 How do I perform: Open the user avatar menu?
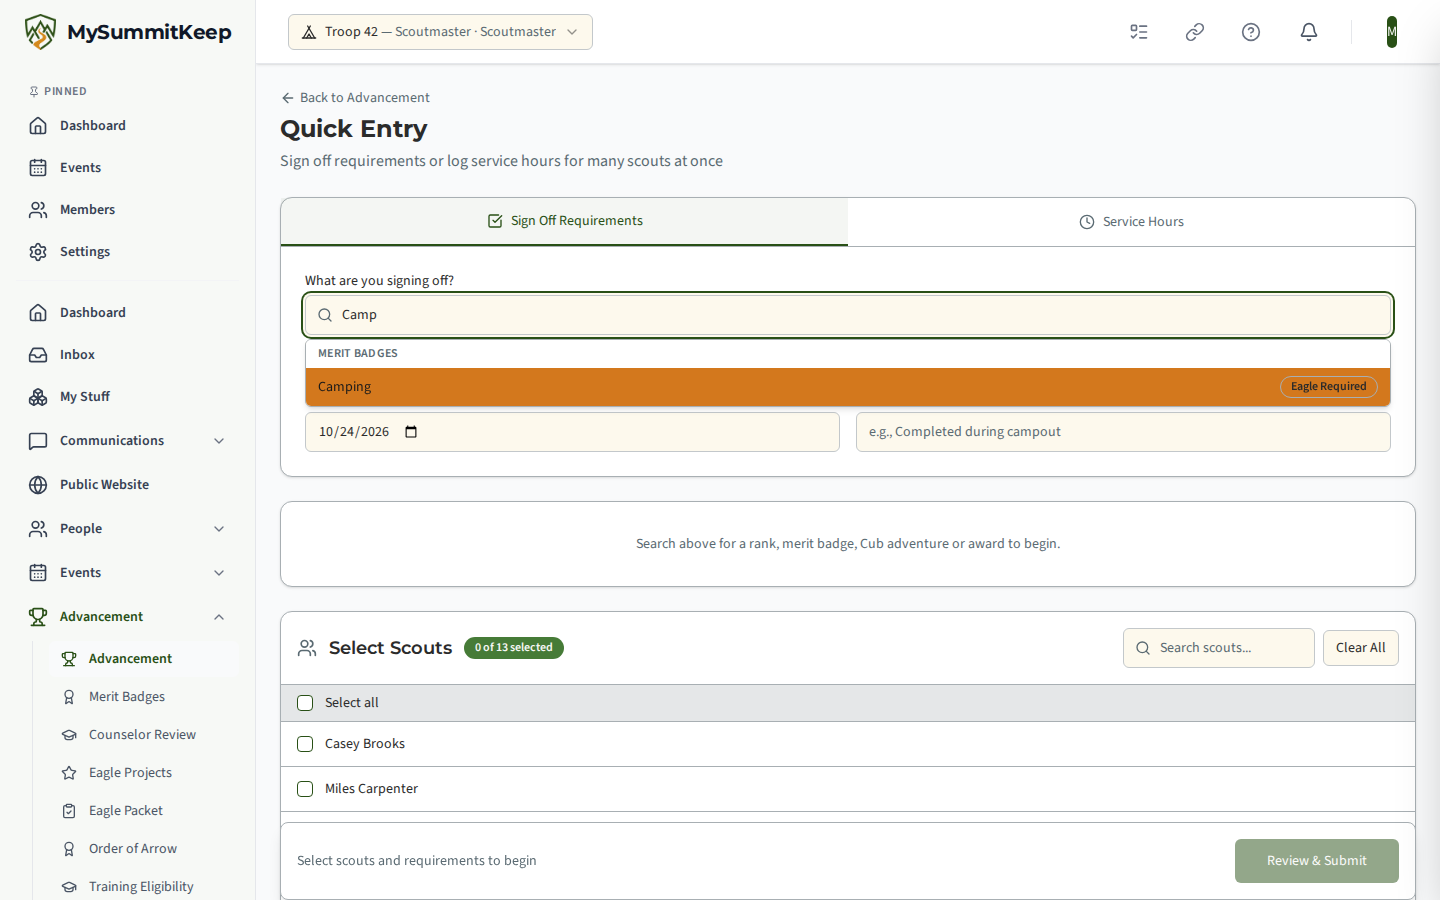point(1392,32)
